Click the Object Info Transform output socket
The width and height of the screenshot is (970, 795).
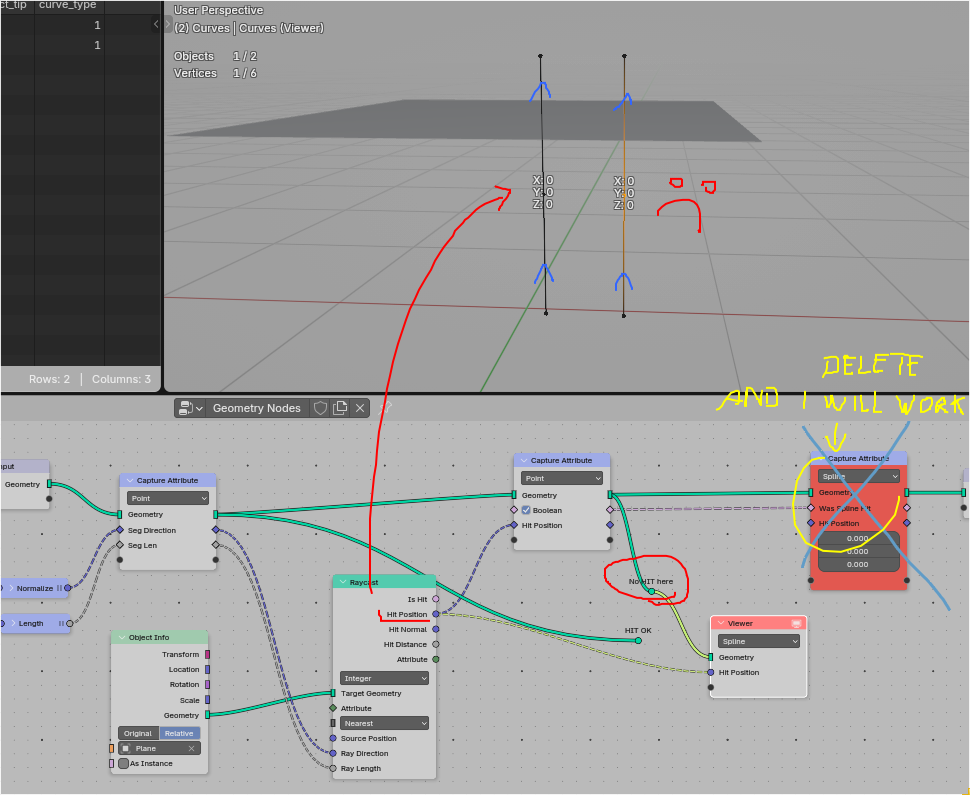click(207, 655)
